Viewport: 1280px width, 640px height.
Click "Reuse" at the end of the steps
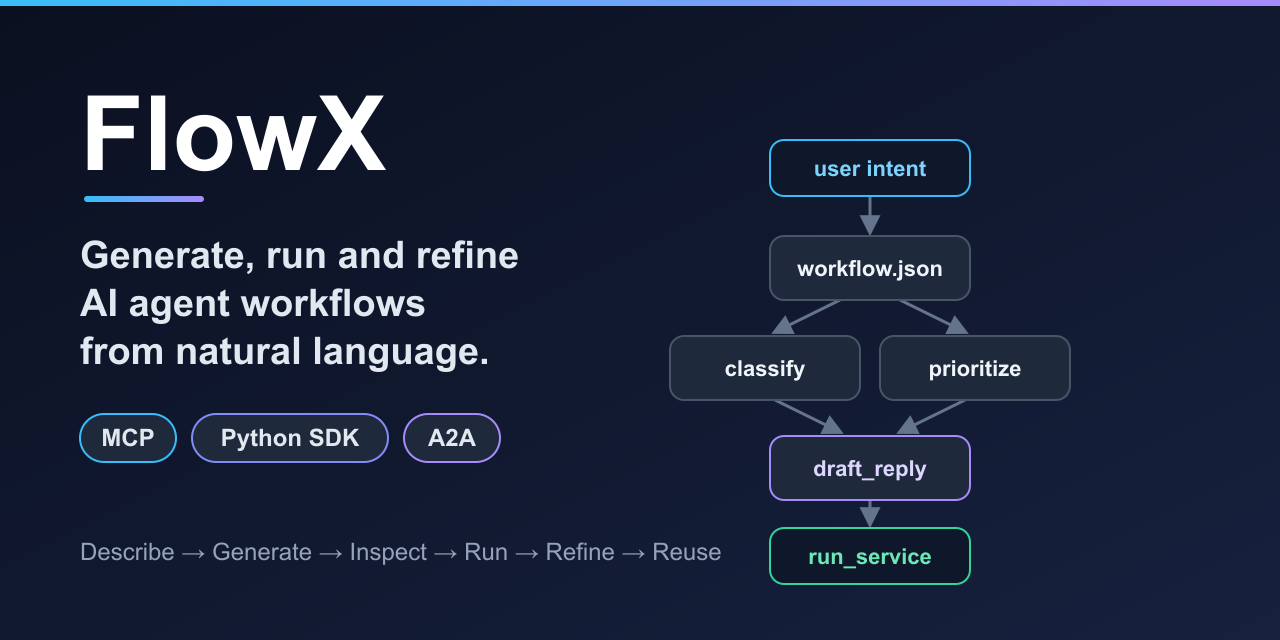click(x=687, y=552)
